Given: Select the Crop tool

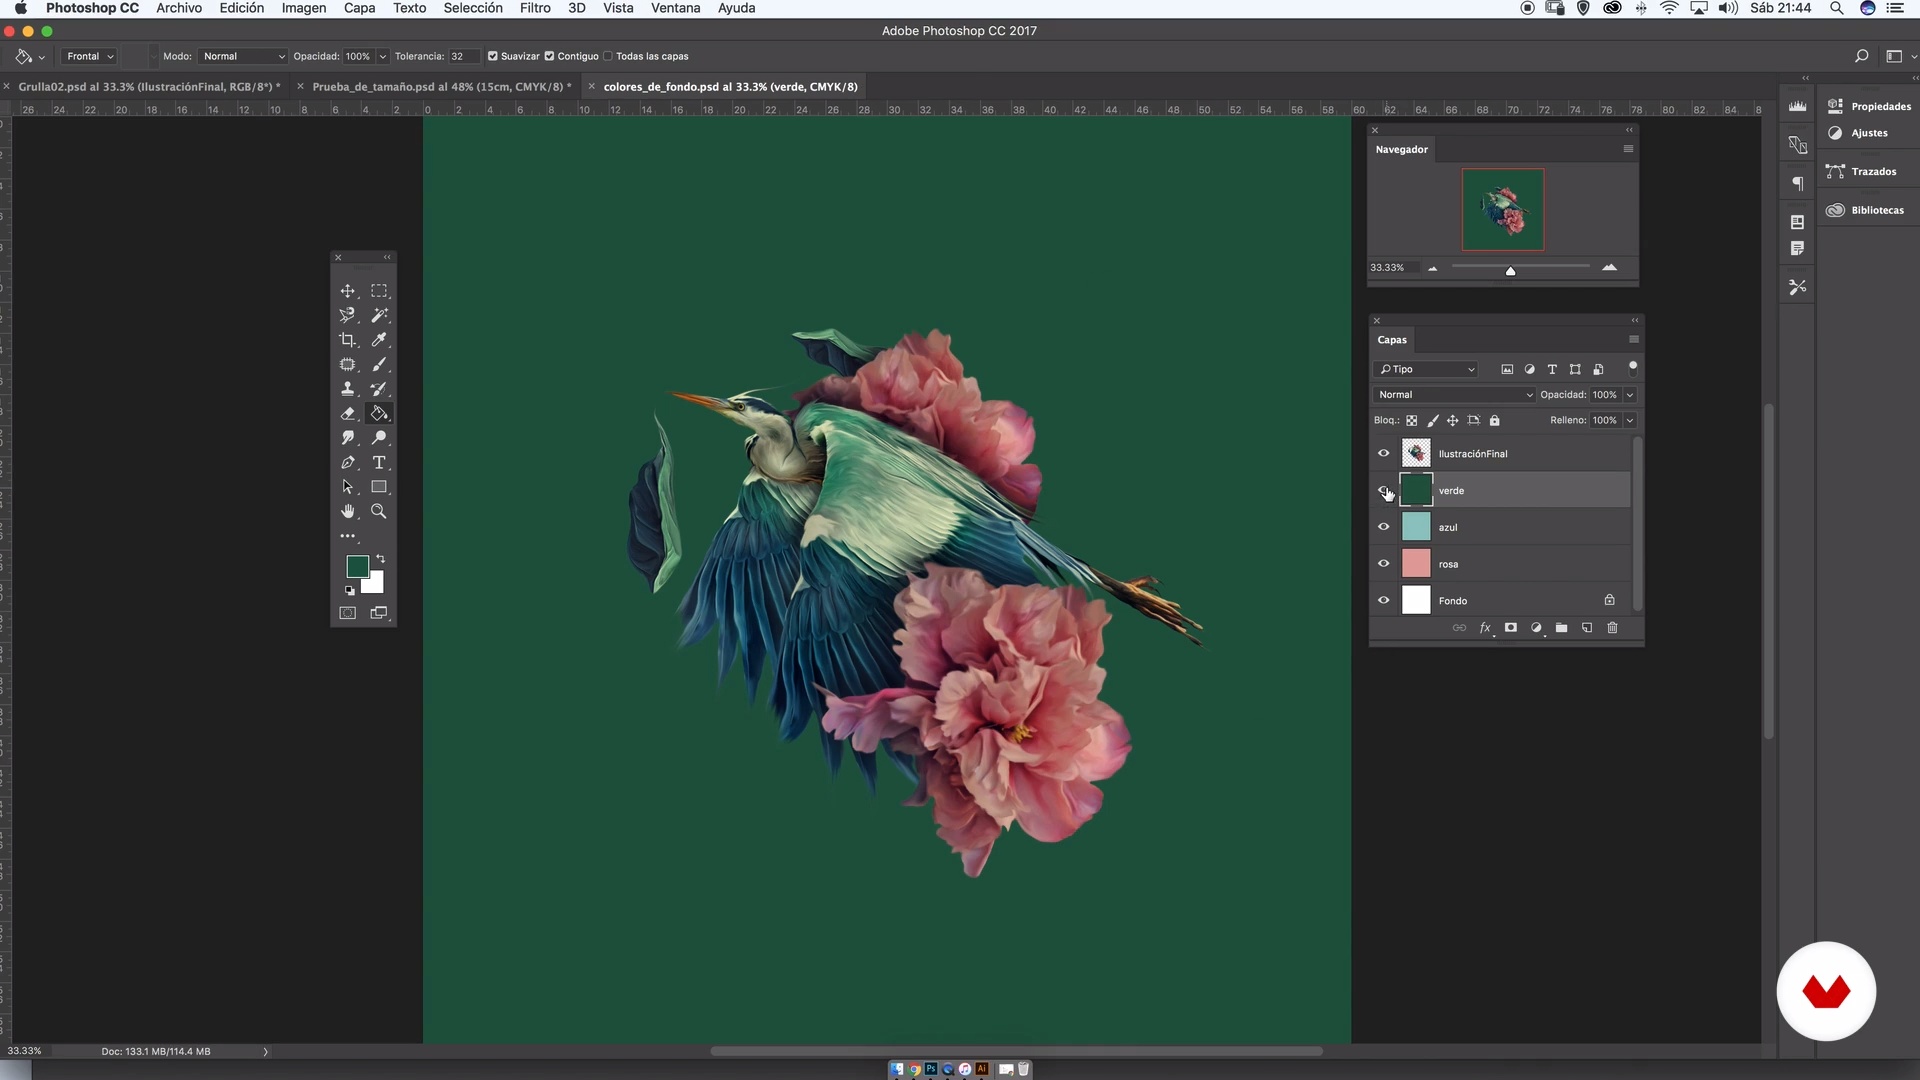Looking at the screenshot, I should click(348, 340).
